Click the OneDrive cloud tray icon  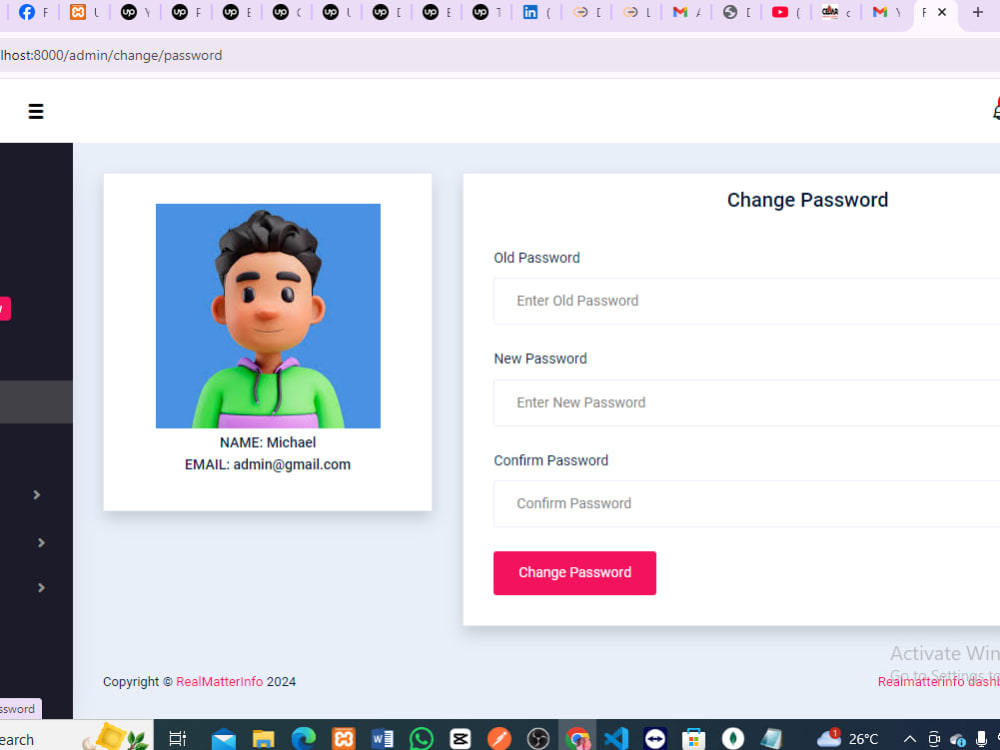(x=957, y=739)
